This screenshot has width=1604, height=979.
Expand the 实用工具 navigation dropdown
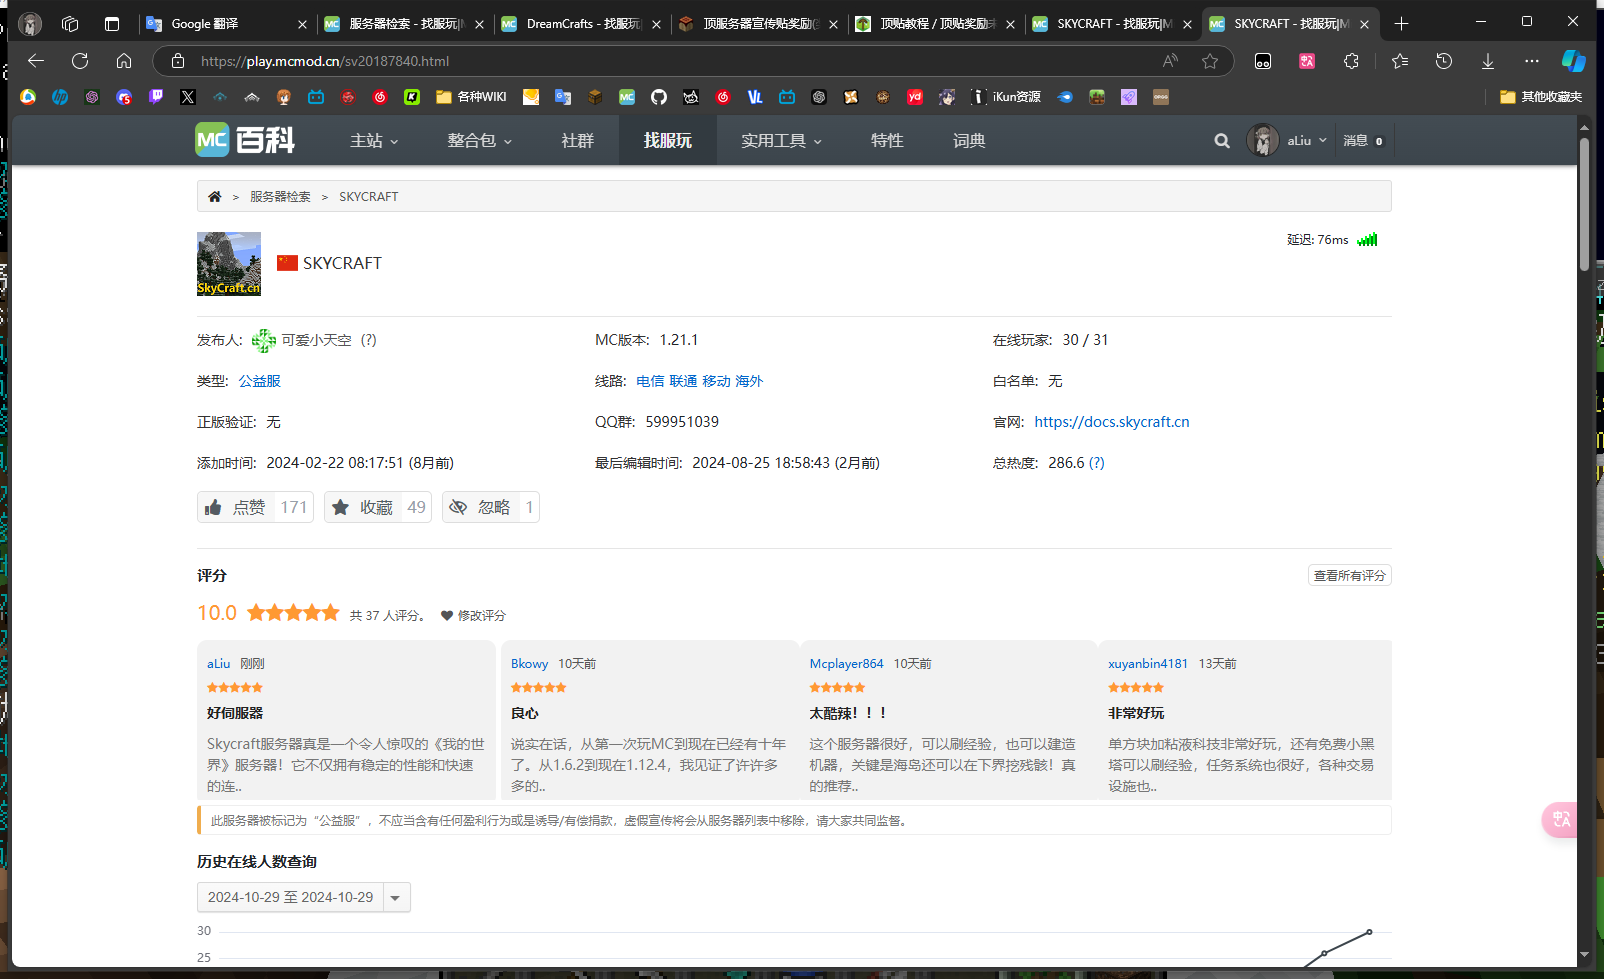[782, 141]
